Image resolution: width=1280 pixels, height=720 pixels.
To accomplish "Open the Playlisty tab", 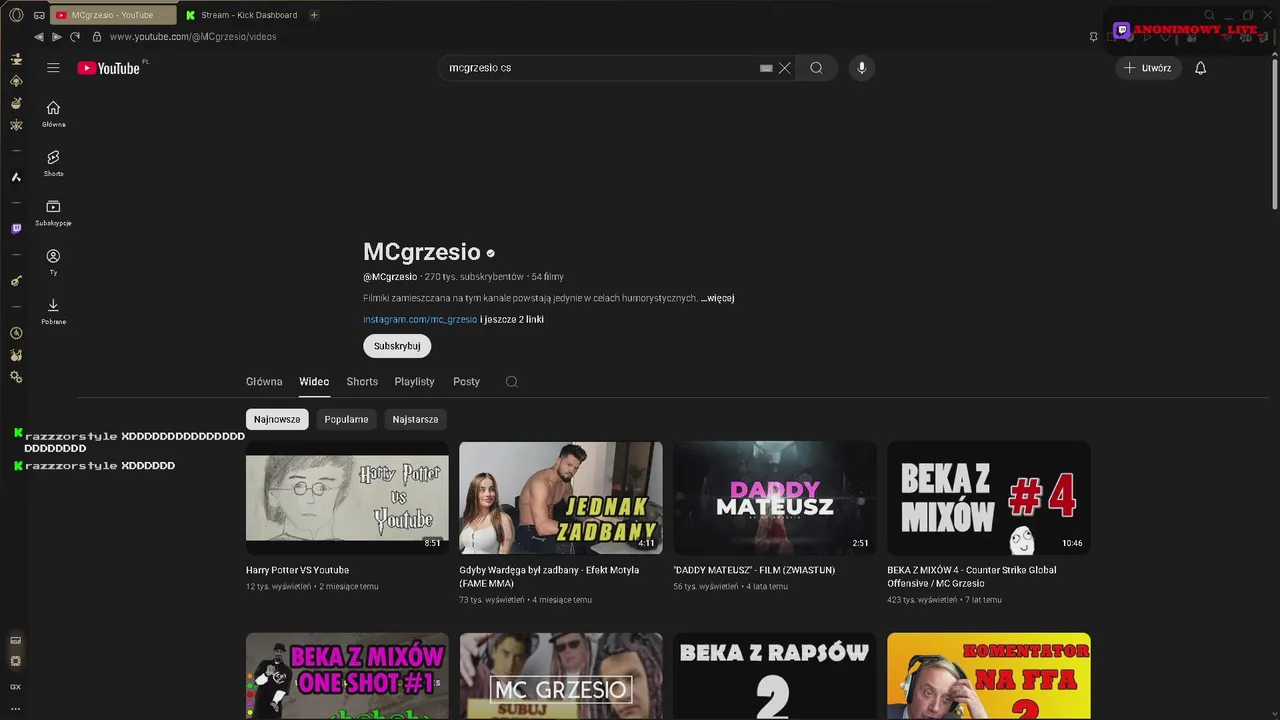I will pyautogui.click(x=414, y=381).
